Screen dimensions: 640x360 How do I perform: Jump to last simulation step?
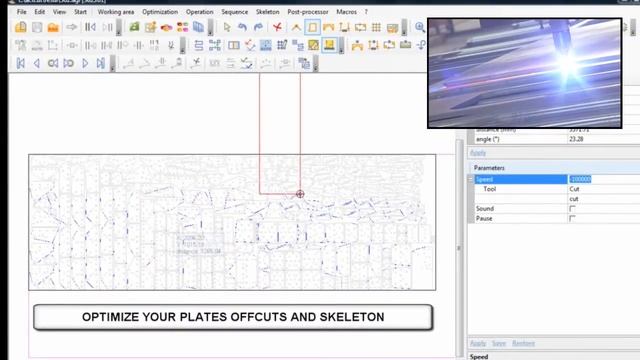pos(100,63)
